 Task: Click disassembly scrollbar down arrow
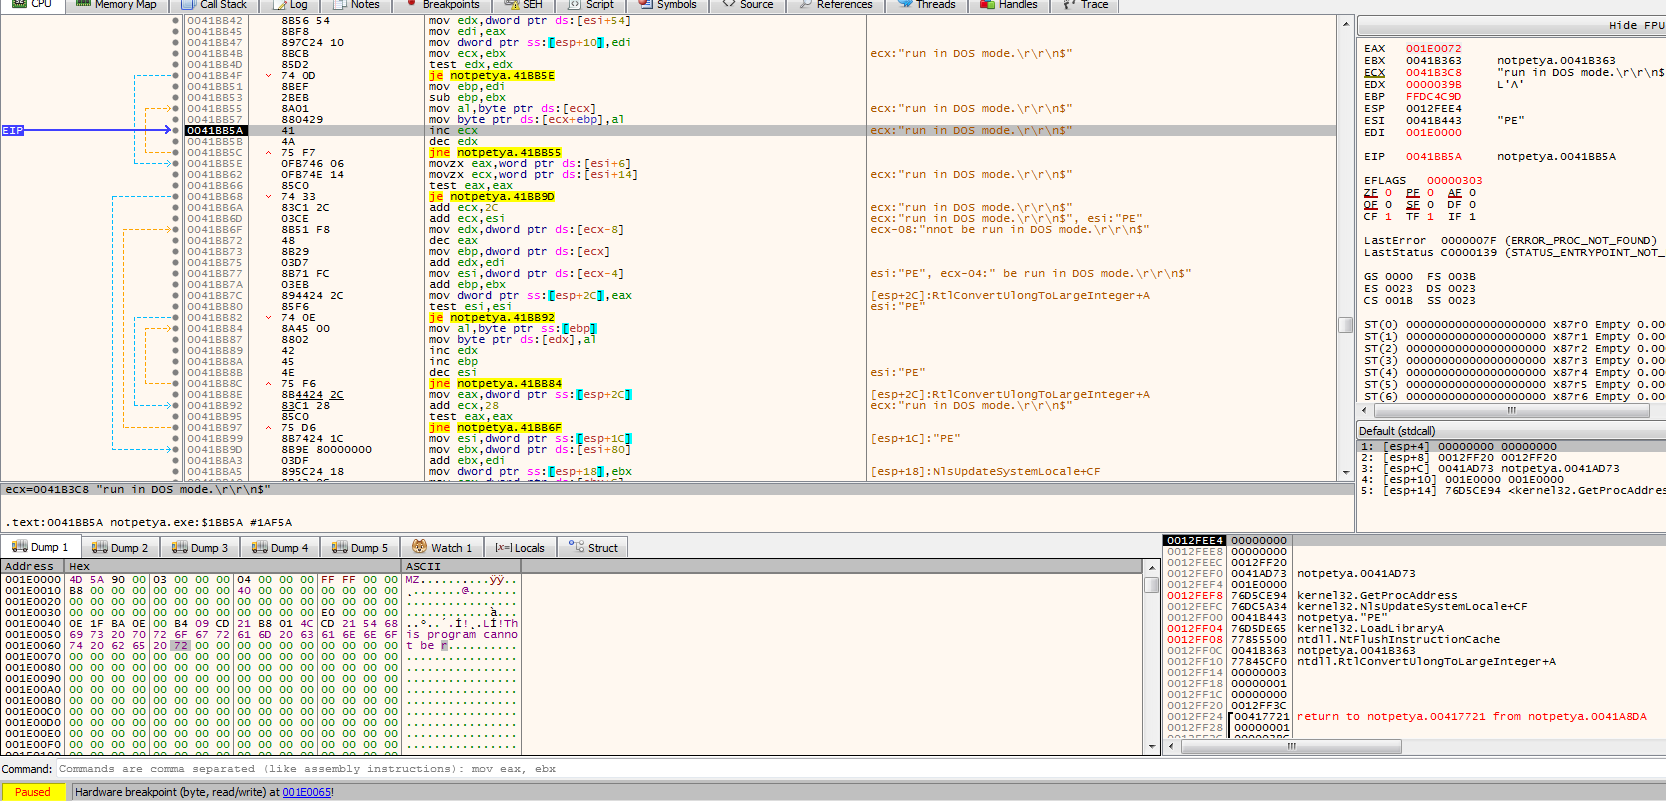(1345, 472)
